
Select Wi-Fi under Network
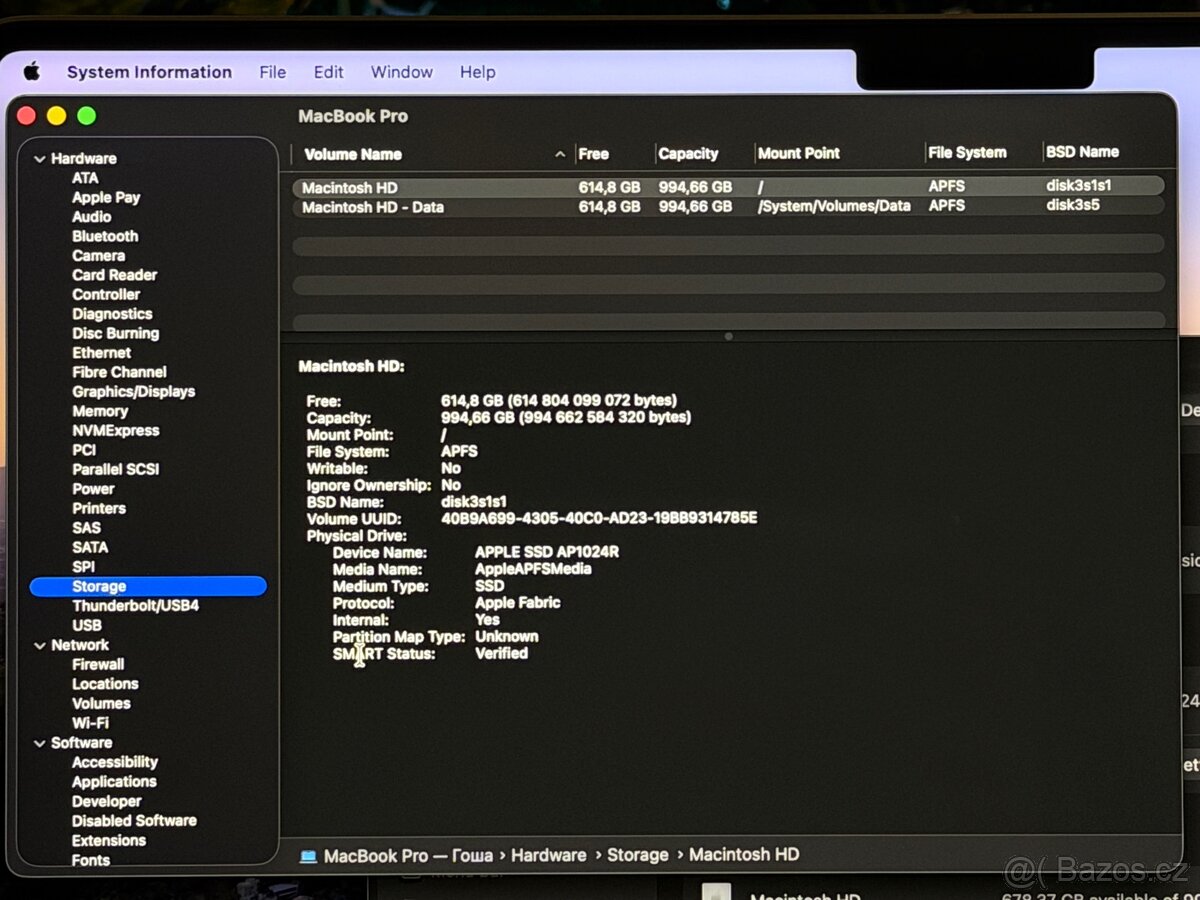coord(91,723)
